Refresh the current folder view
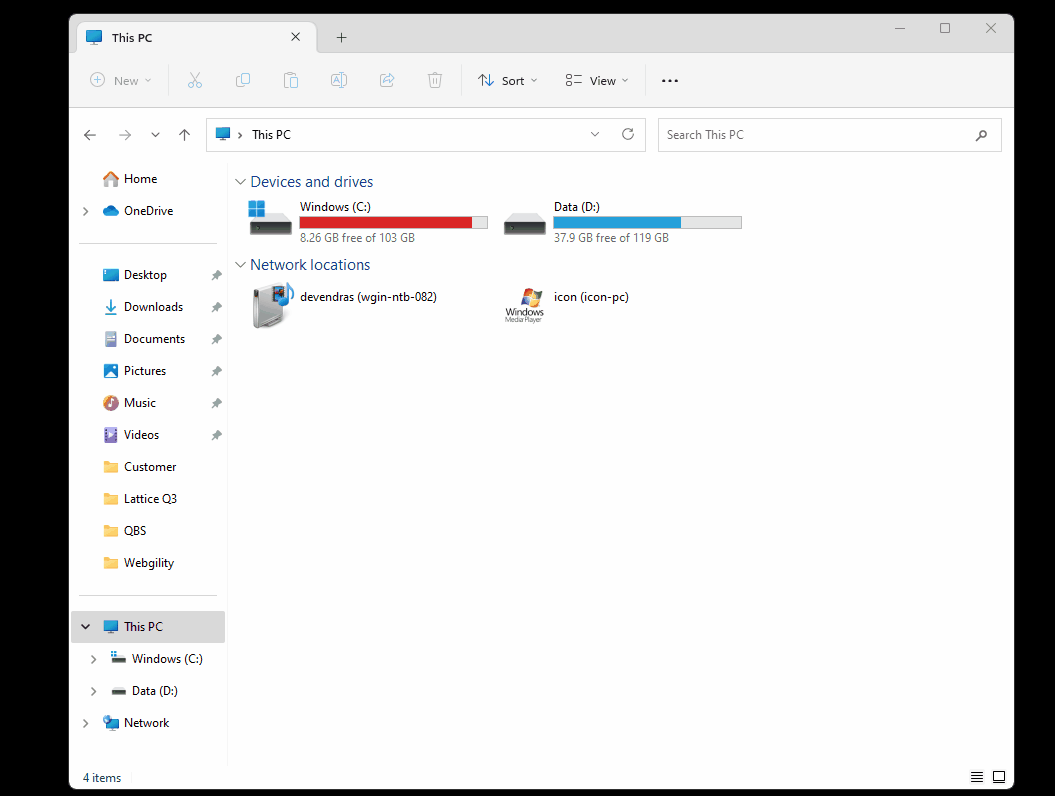1055x796 pixels. 628,135
